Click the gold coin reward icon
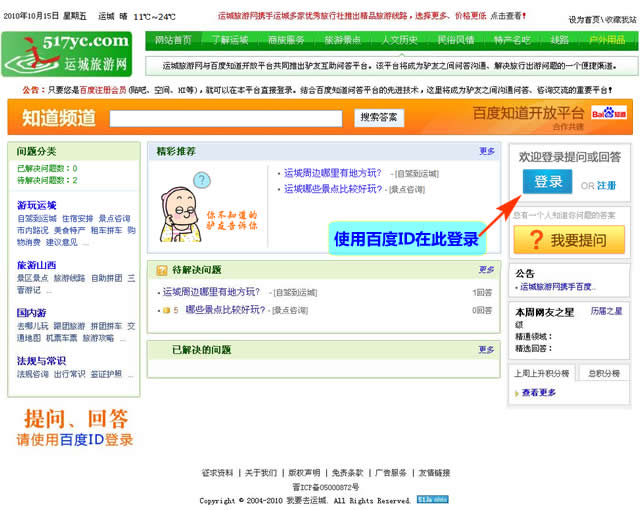 [x=166, y=310]
